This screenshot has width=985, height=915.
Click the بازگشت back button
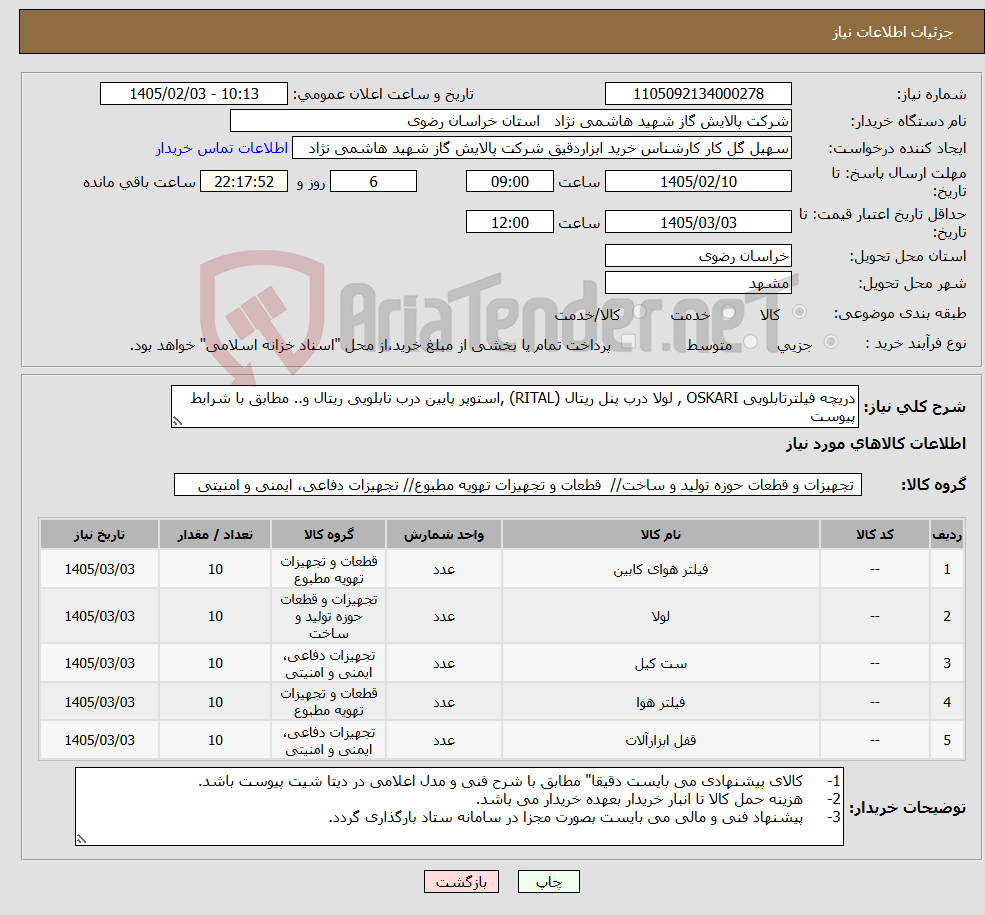(461, 881)
